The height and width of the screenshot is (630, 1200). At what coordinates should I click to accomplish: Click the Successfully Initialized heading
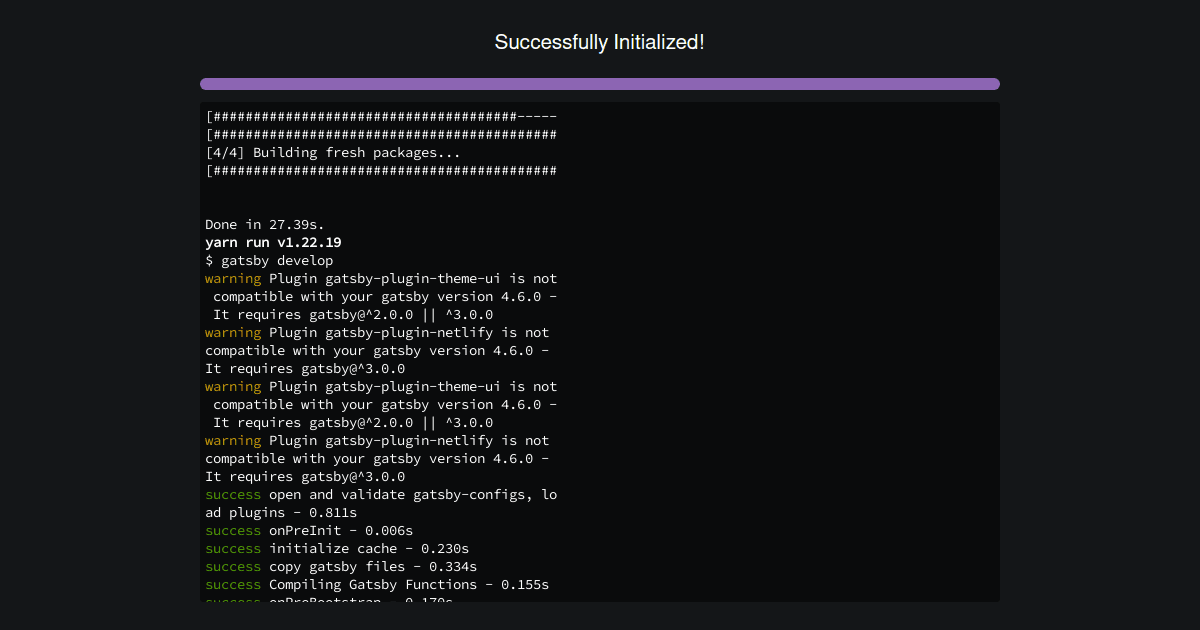click(x=599, y=42)
